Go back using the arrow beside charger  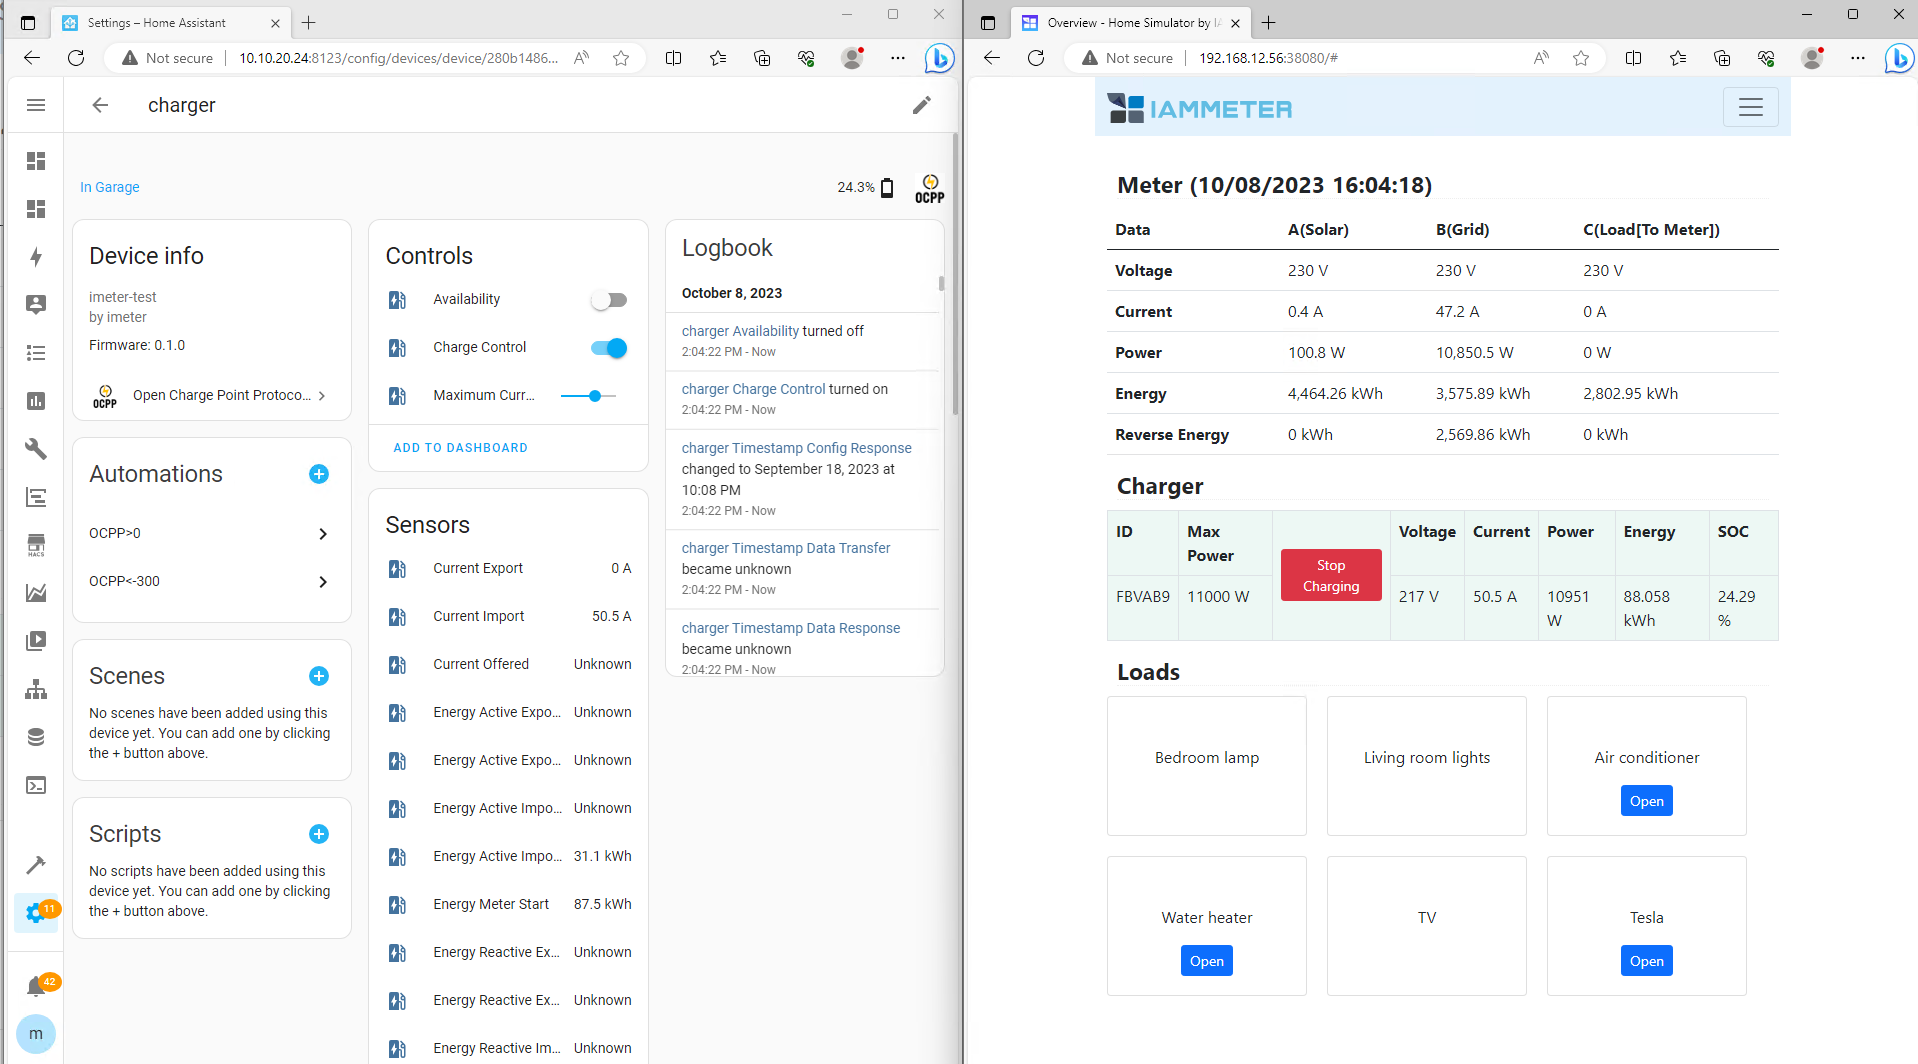(x=100, y=105)
